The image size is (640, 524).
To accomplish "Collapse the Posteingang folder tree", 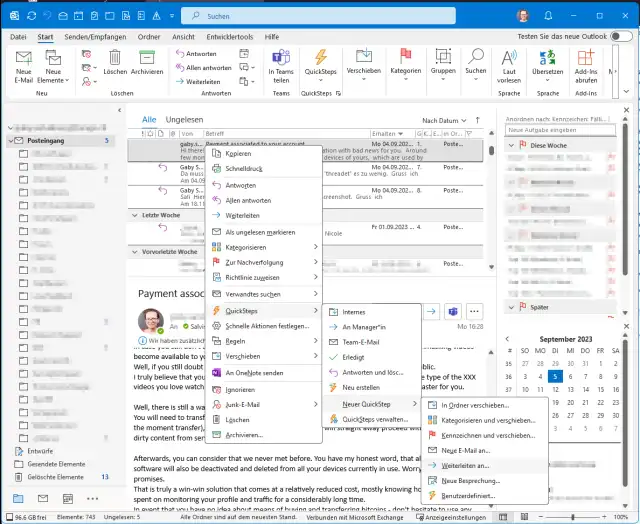I will tap(10, 140).
